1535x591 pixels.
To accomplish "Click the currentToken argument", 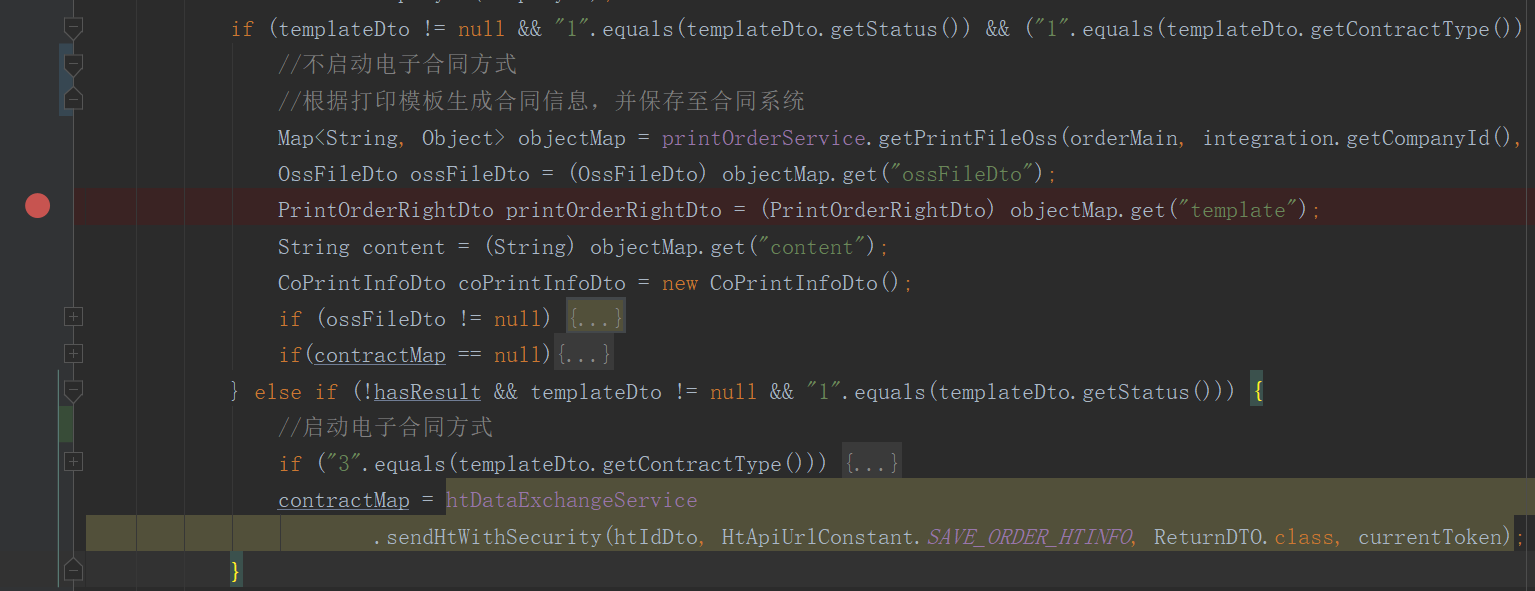I will [1430, 537].
